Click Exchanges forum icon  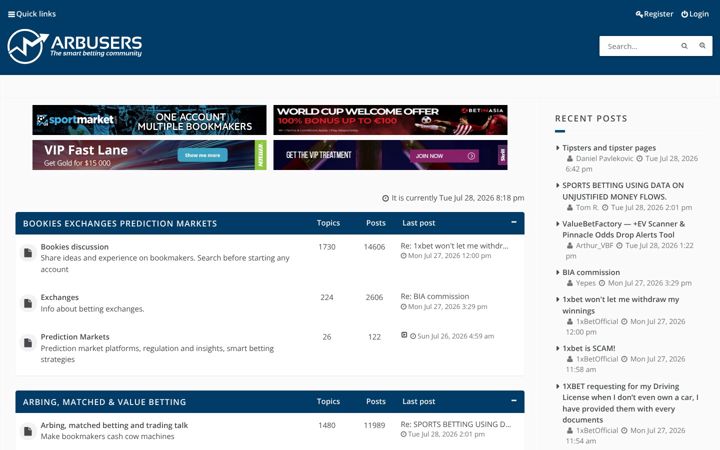[28, 304]
